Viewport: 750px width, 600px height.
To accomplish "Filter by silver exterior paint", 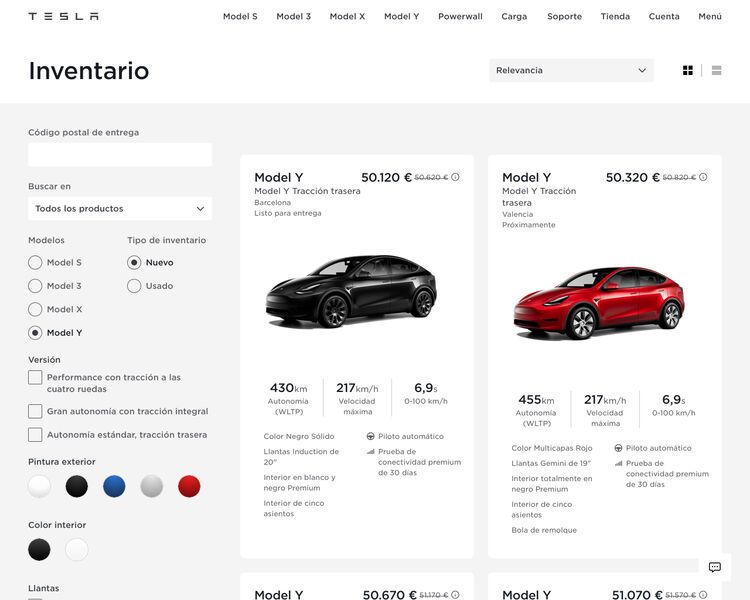I will point(152,486).
